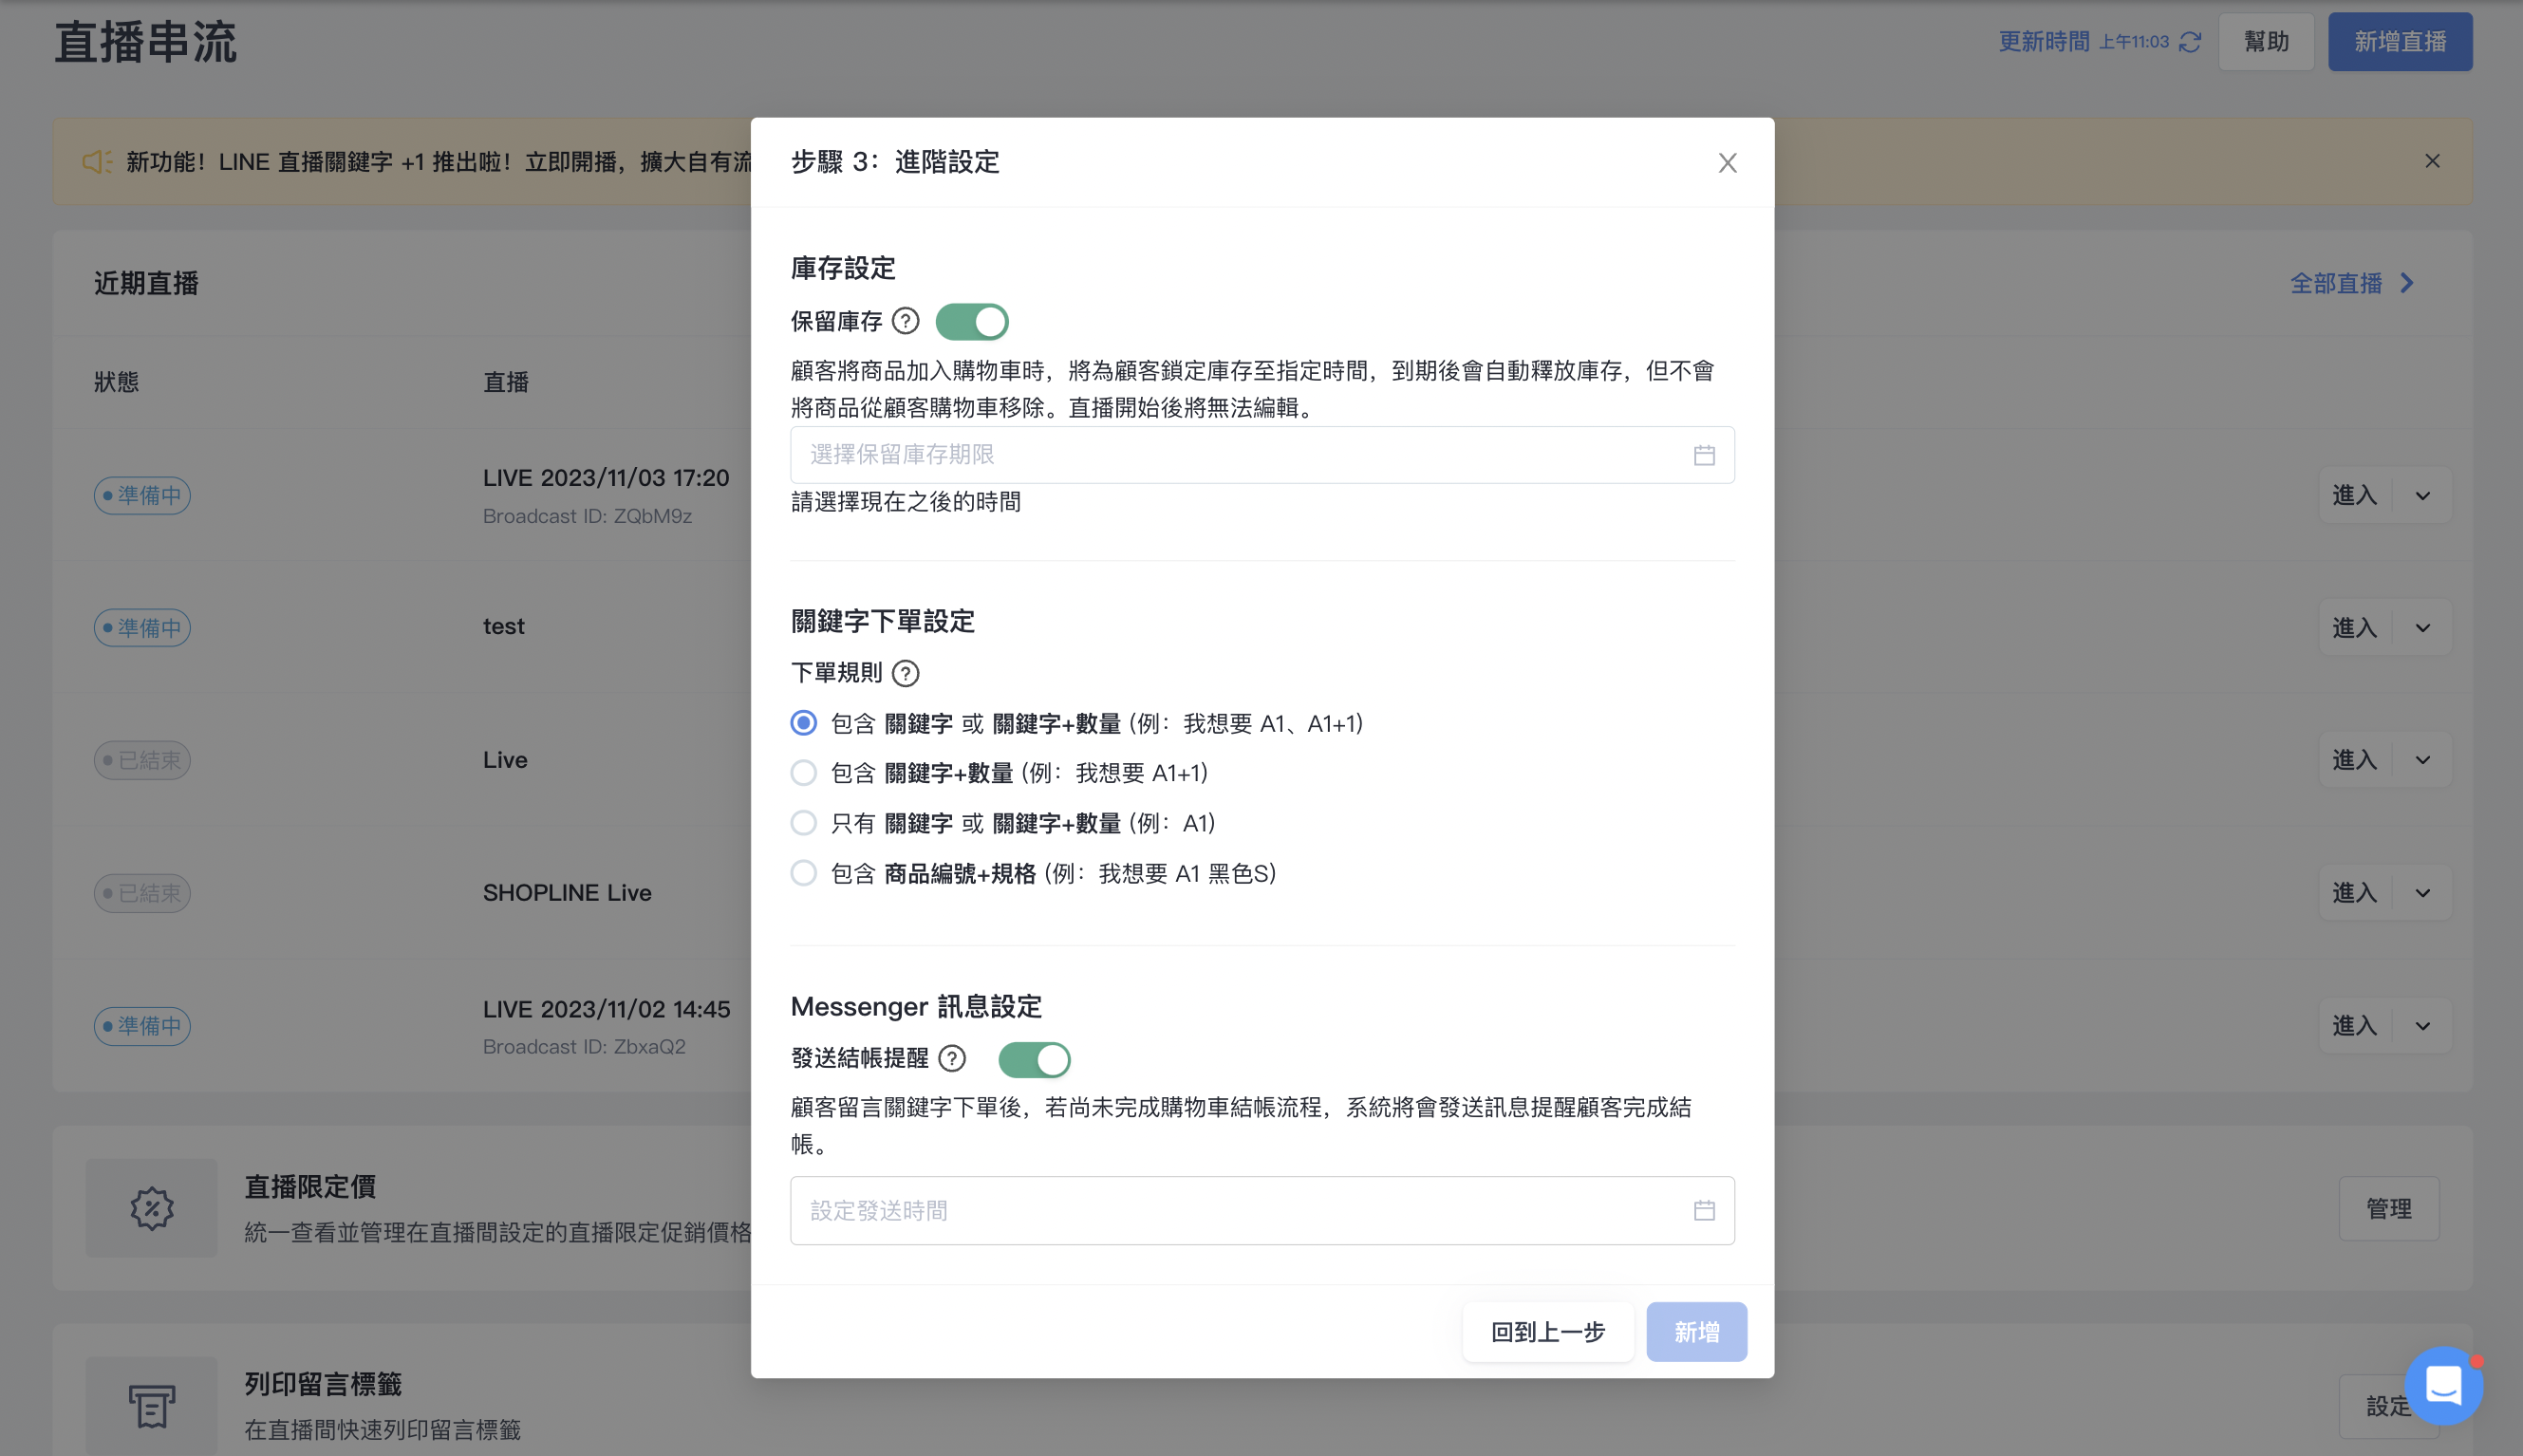Click 準備中 status of LIVE 2023/11/03 row
The width and height of the screenshot is (2523, 1456).
click(x=142, y=495)
